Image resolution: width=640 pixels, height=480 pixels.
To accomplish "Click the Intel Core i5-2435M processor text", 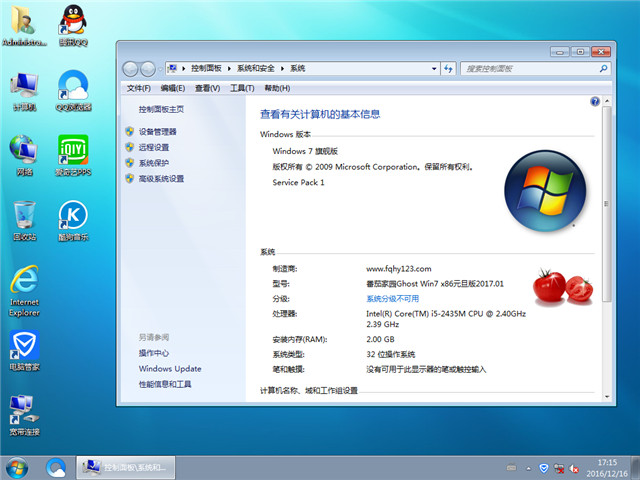I will [446, 319].
